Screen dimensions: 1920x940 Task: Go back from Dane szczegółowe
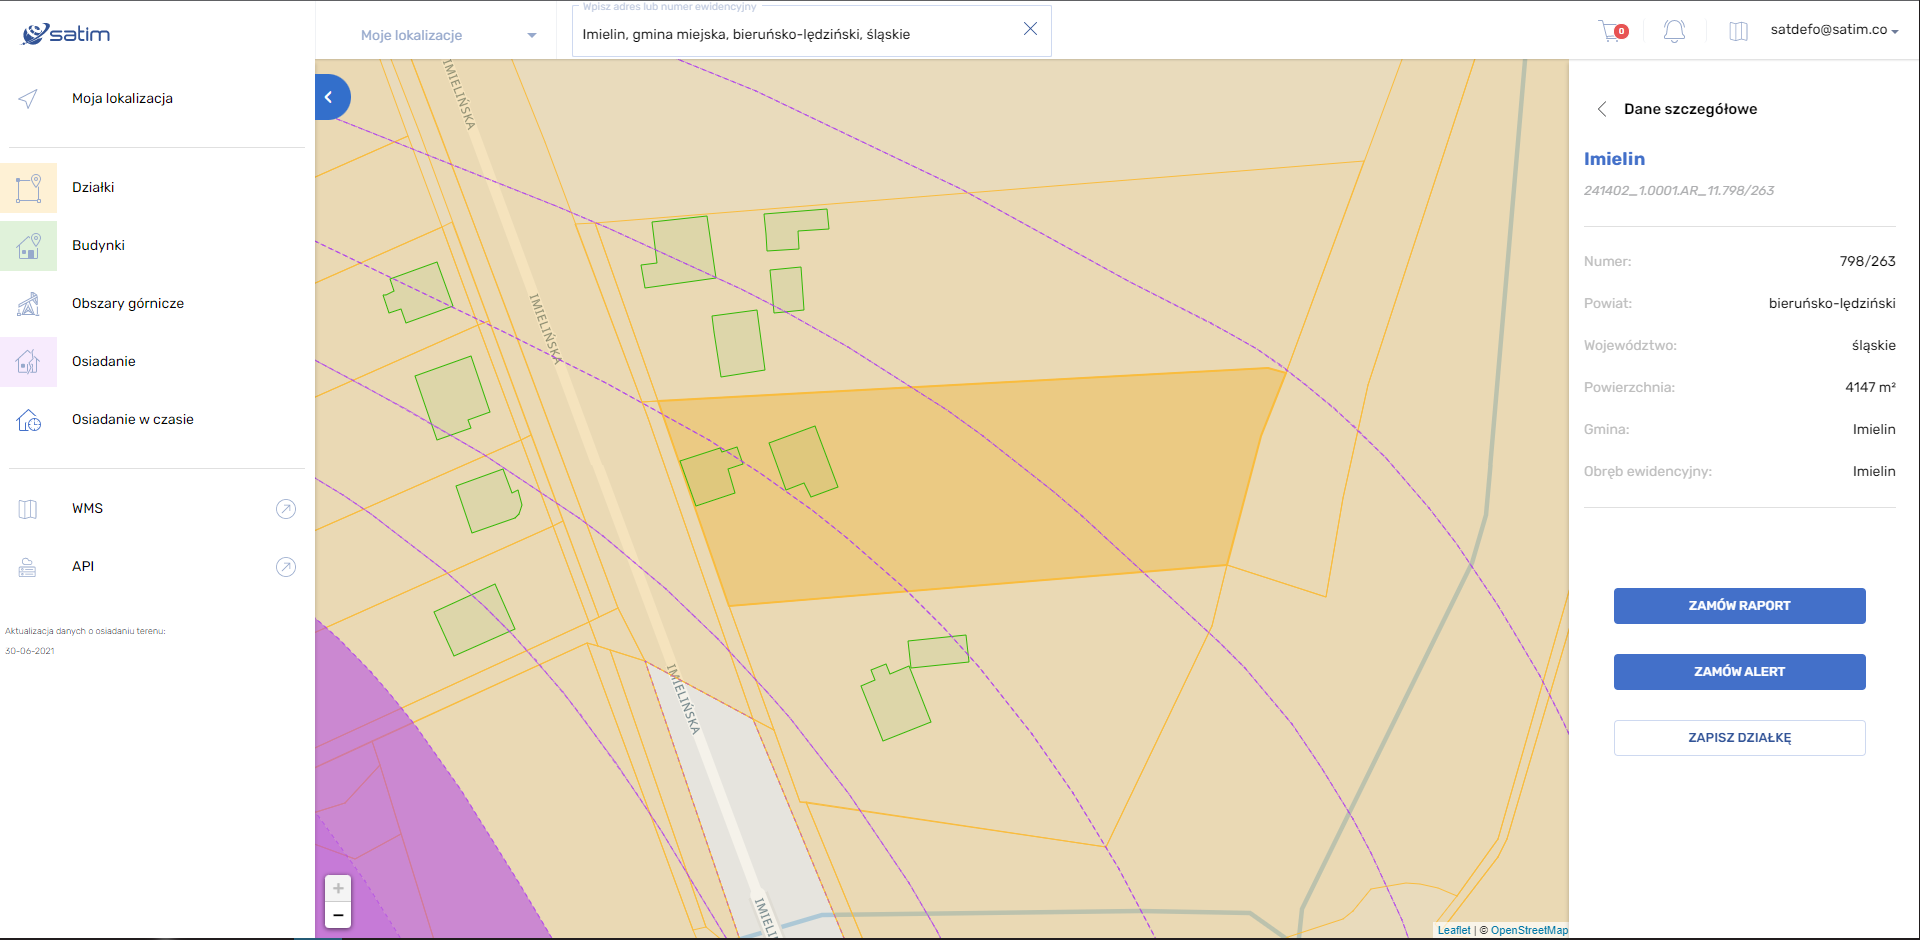click(x=1602, y=109)
